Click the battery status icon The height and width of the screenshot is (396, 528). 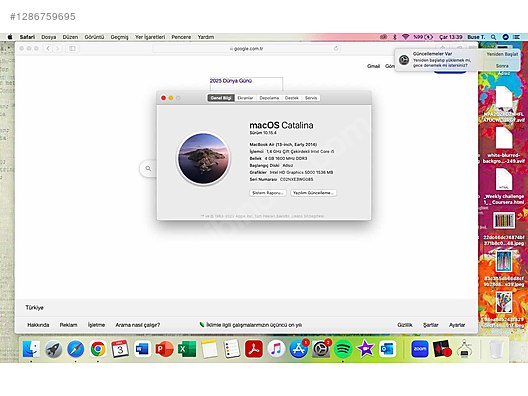(429, 37)
